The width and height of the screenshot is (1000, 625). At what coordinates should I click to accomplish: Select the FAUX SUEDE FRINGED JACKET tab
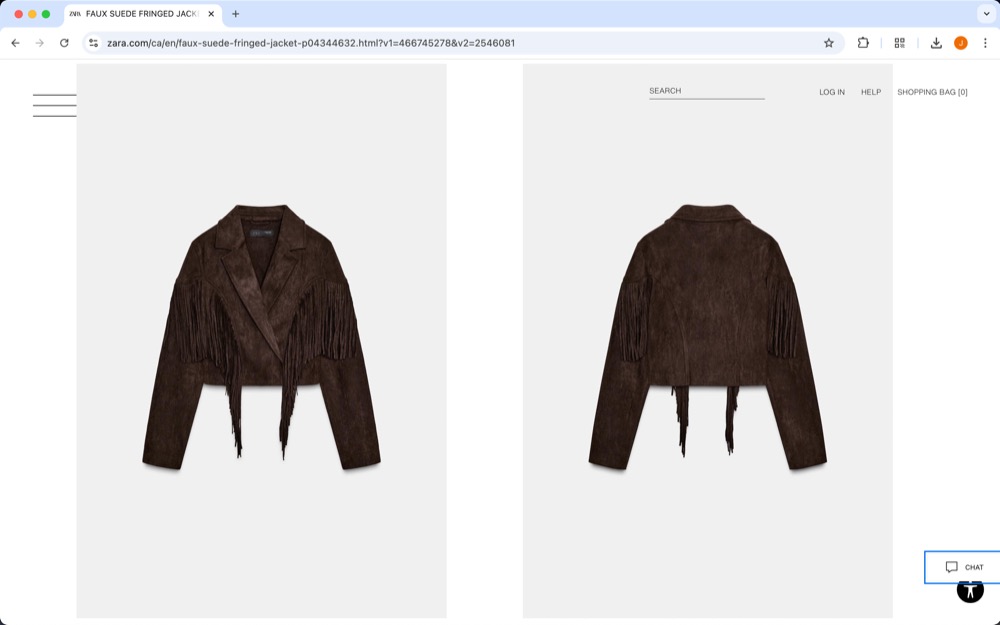tap(140, 15)
